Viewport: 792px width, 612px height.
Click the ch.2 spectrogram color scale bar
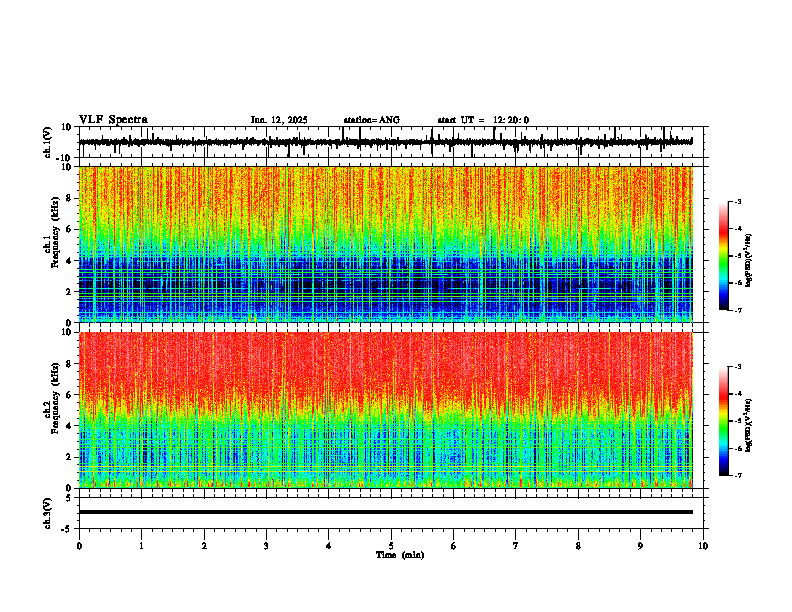723,421
